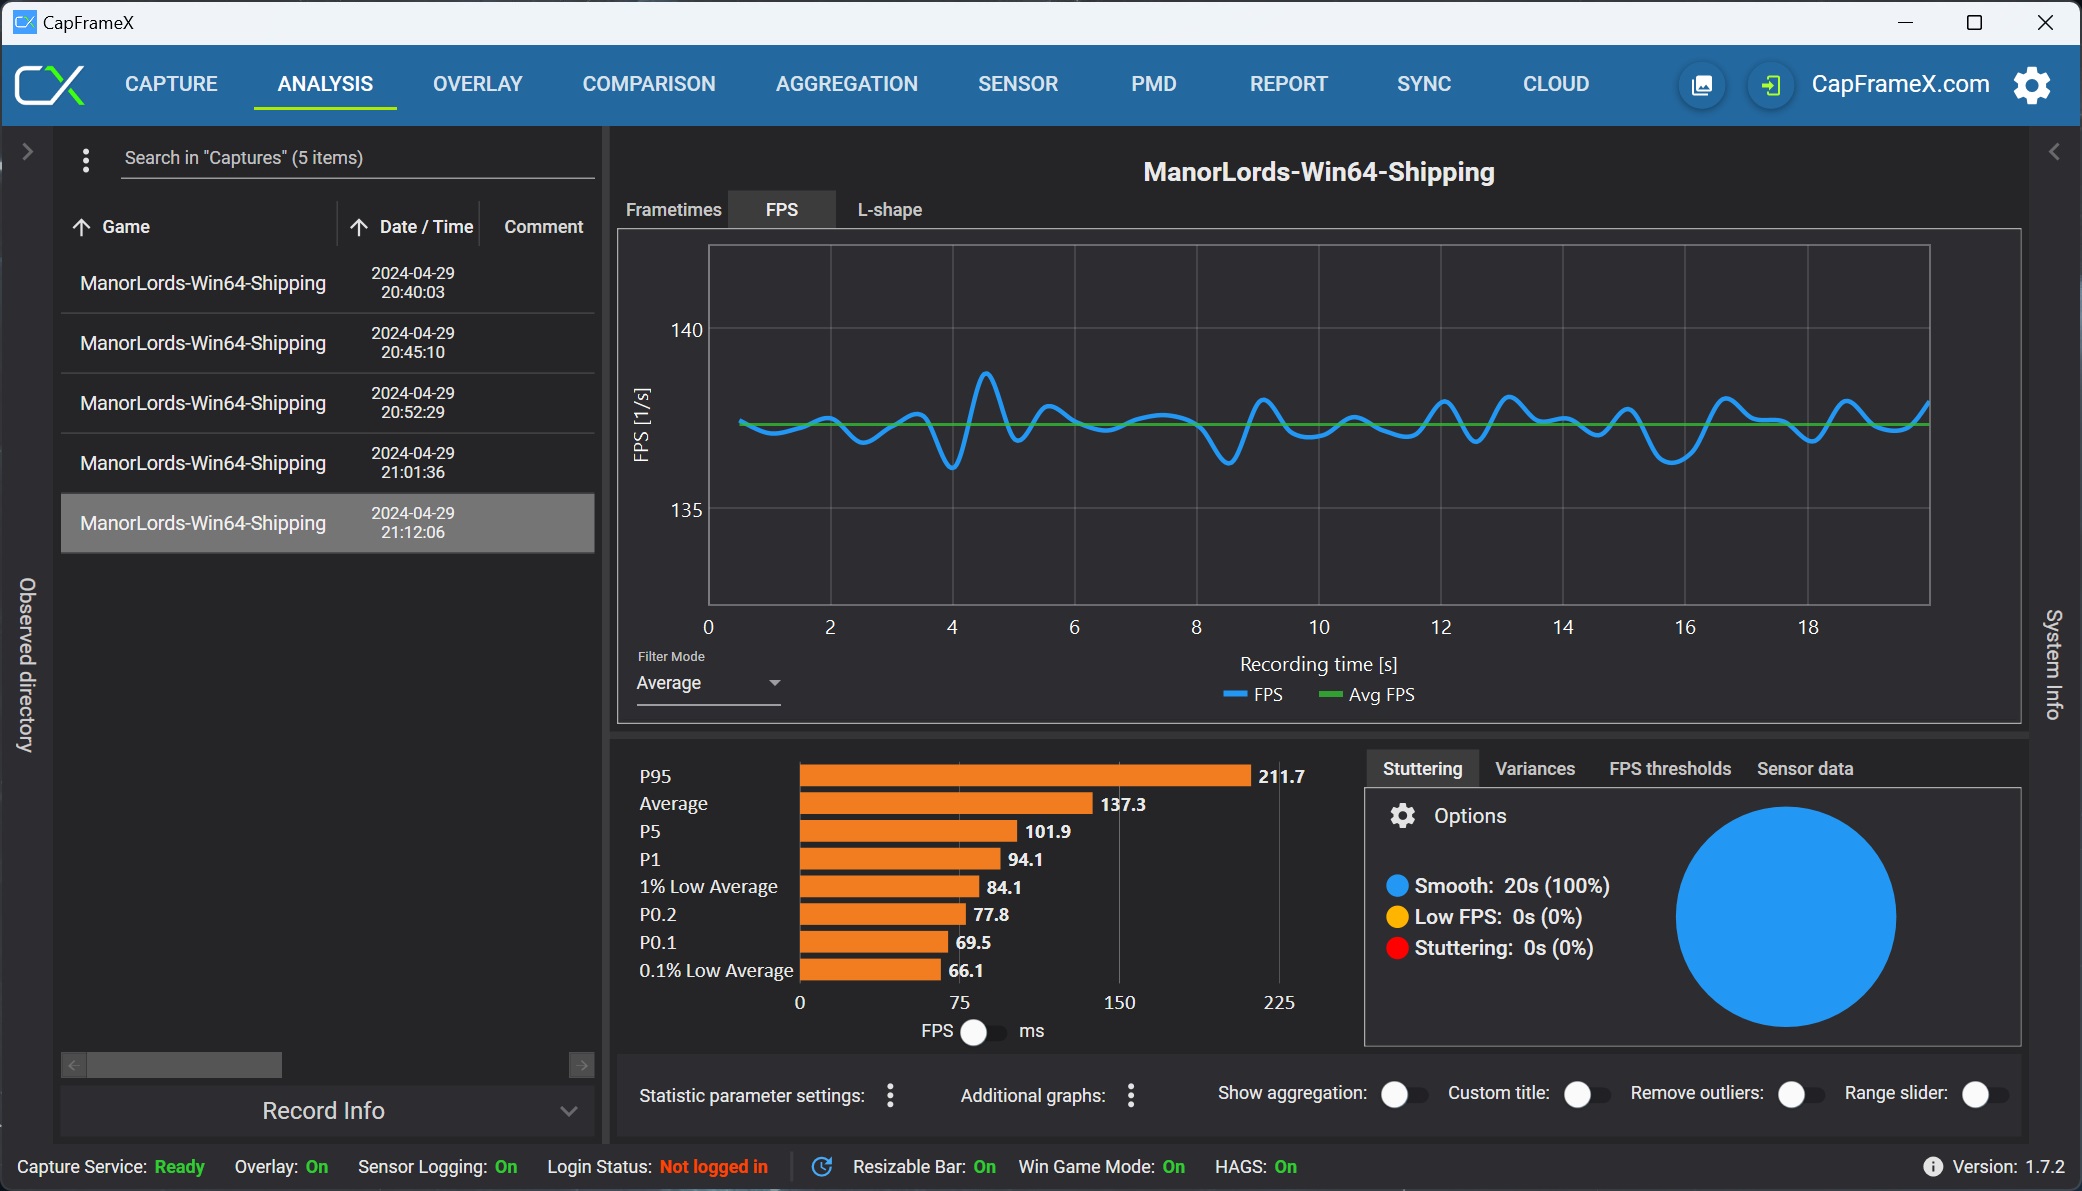Open the three-dot menu beside capture search
2082x1191 pixels.
pos(86,160)
